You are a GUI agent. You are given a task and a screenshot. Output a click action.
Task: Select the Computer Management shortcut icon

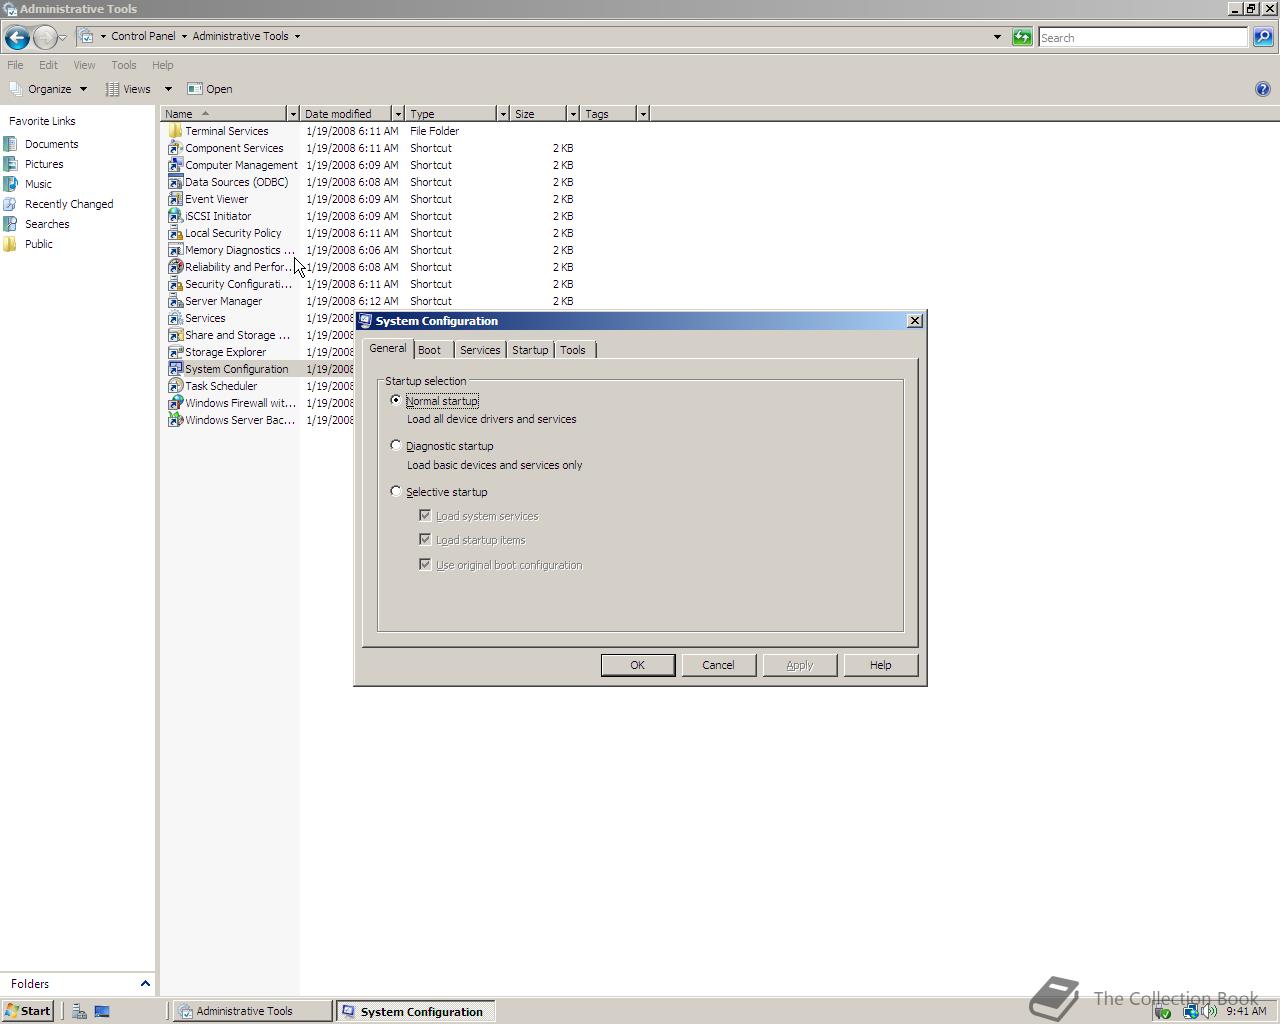click(x=175, y=165)
